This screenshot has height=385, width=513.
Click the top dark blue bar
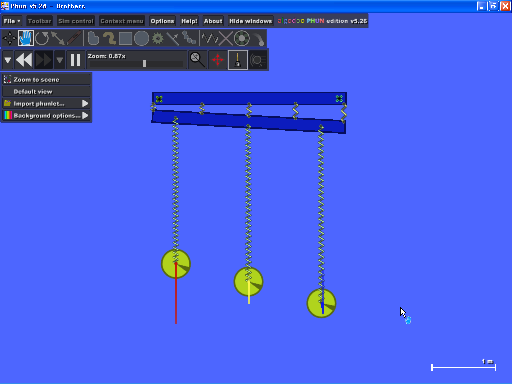(249, 98)
